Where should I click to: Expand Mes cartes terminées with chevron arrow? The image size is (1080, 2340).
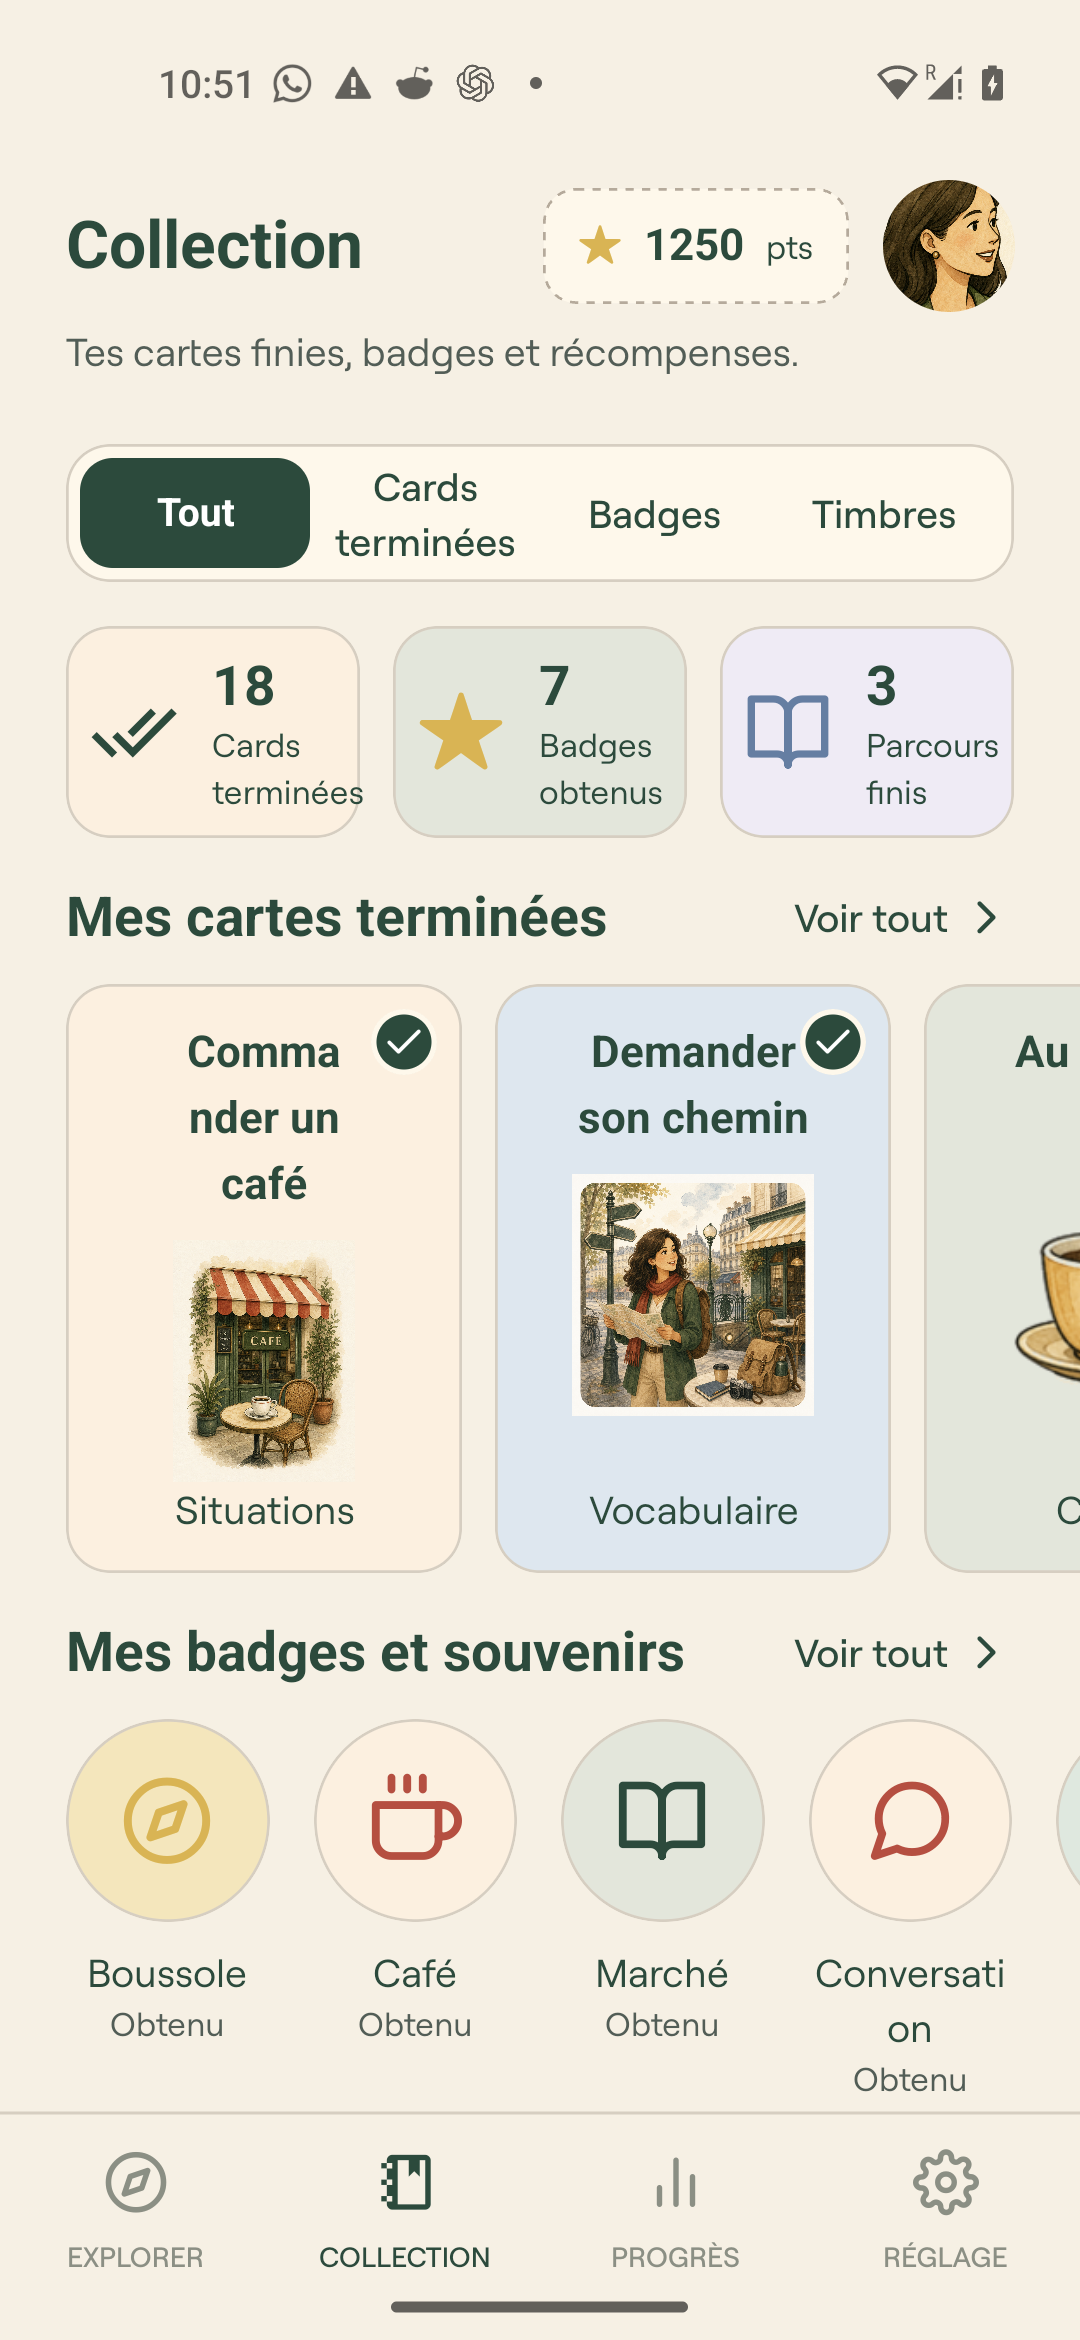coord(987,918)
